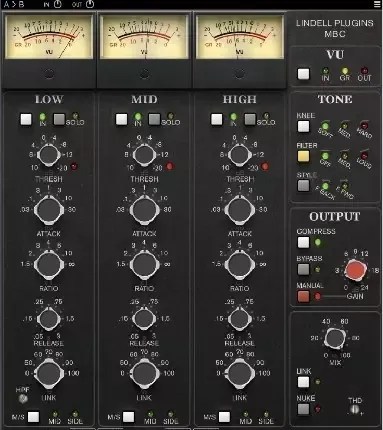
Task: Click the LOW meter calibration screw
Action: 49,74
